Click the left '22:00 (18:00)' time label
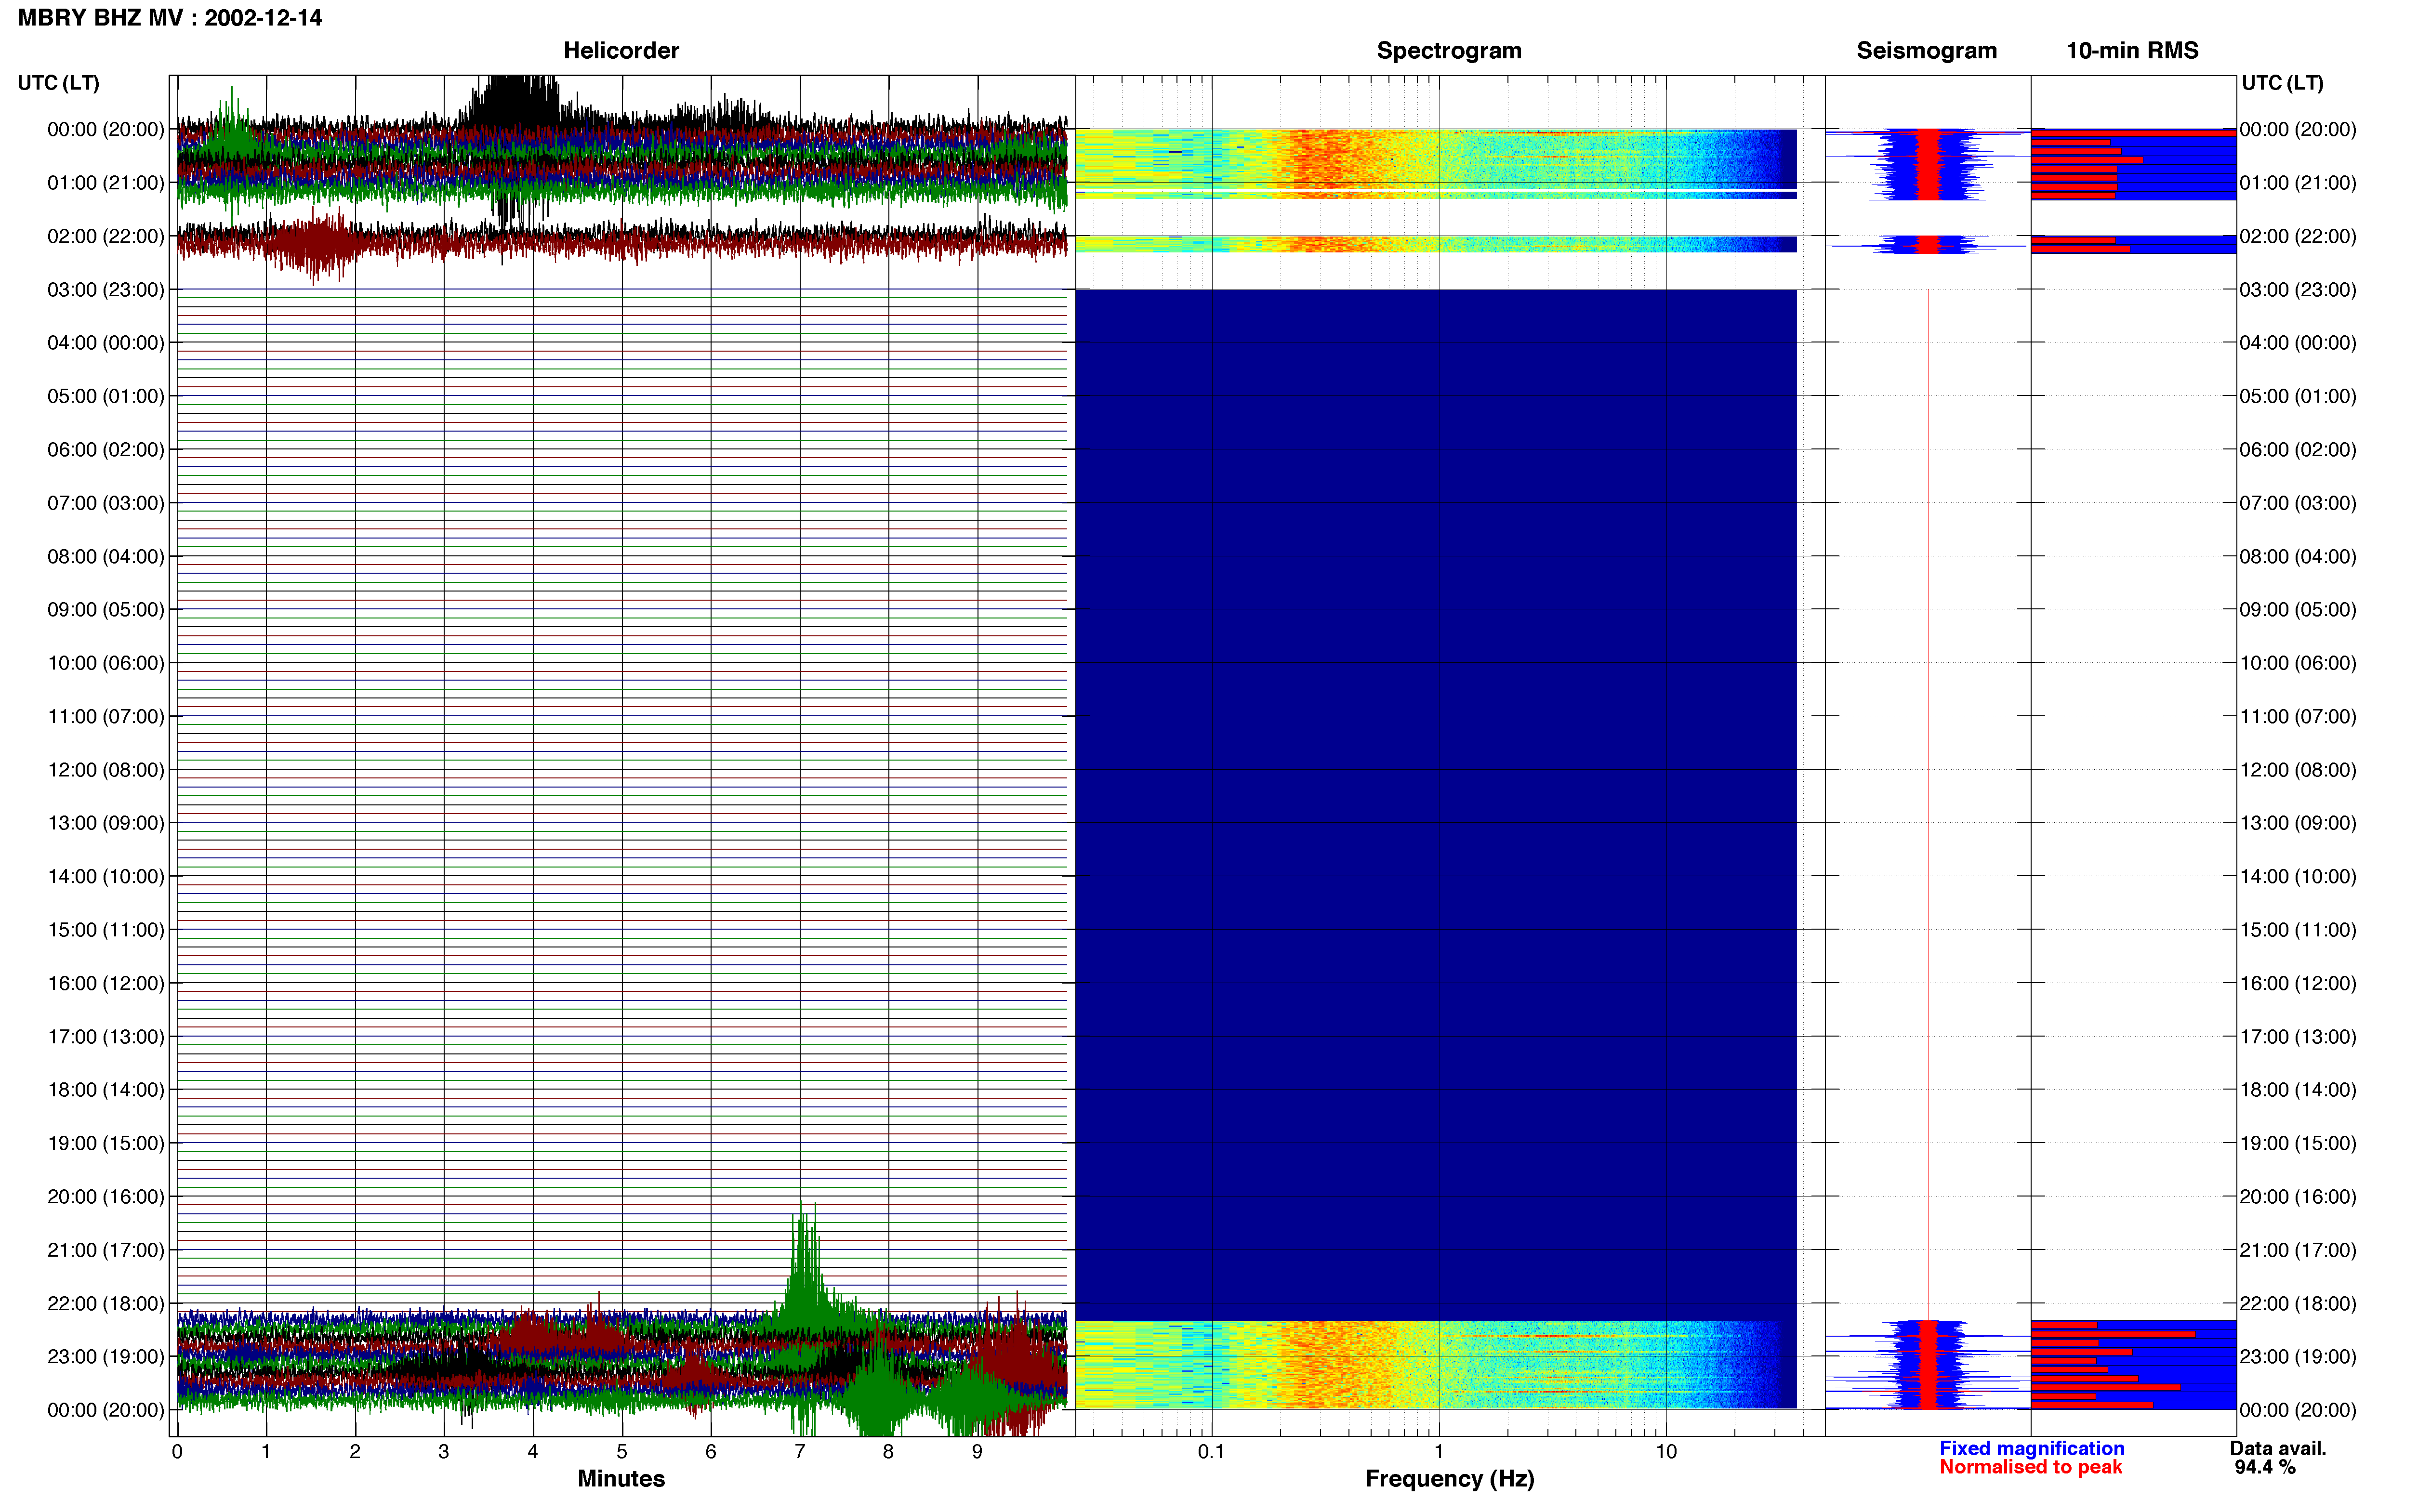The width and height of the screenshot is (2418, 1512). (106, 1304)
